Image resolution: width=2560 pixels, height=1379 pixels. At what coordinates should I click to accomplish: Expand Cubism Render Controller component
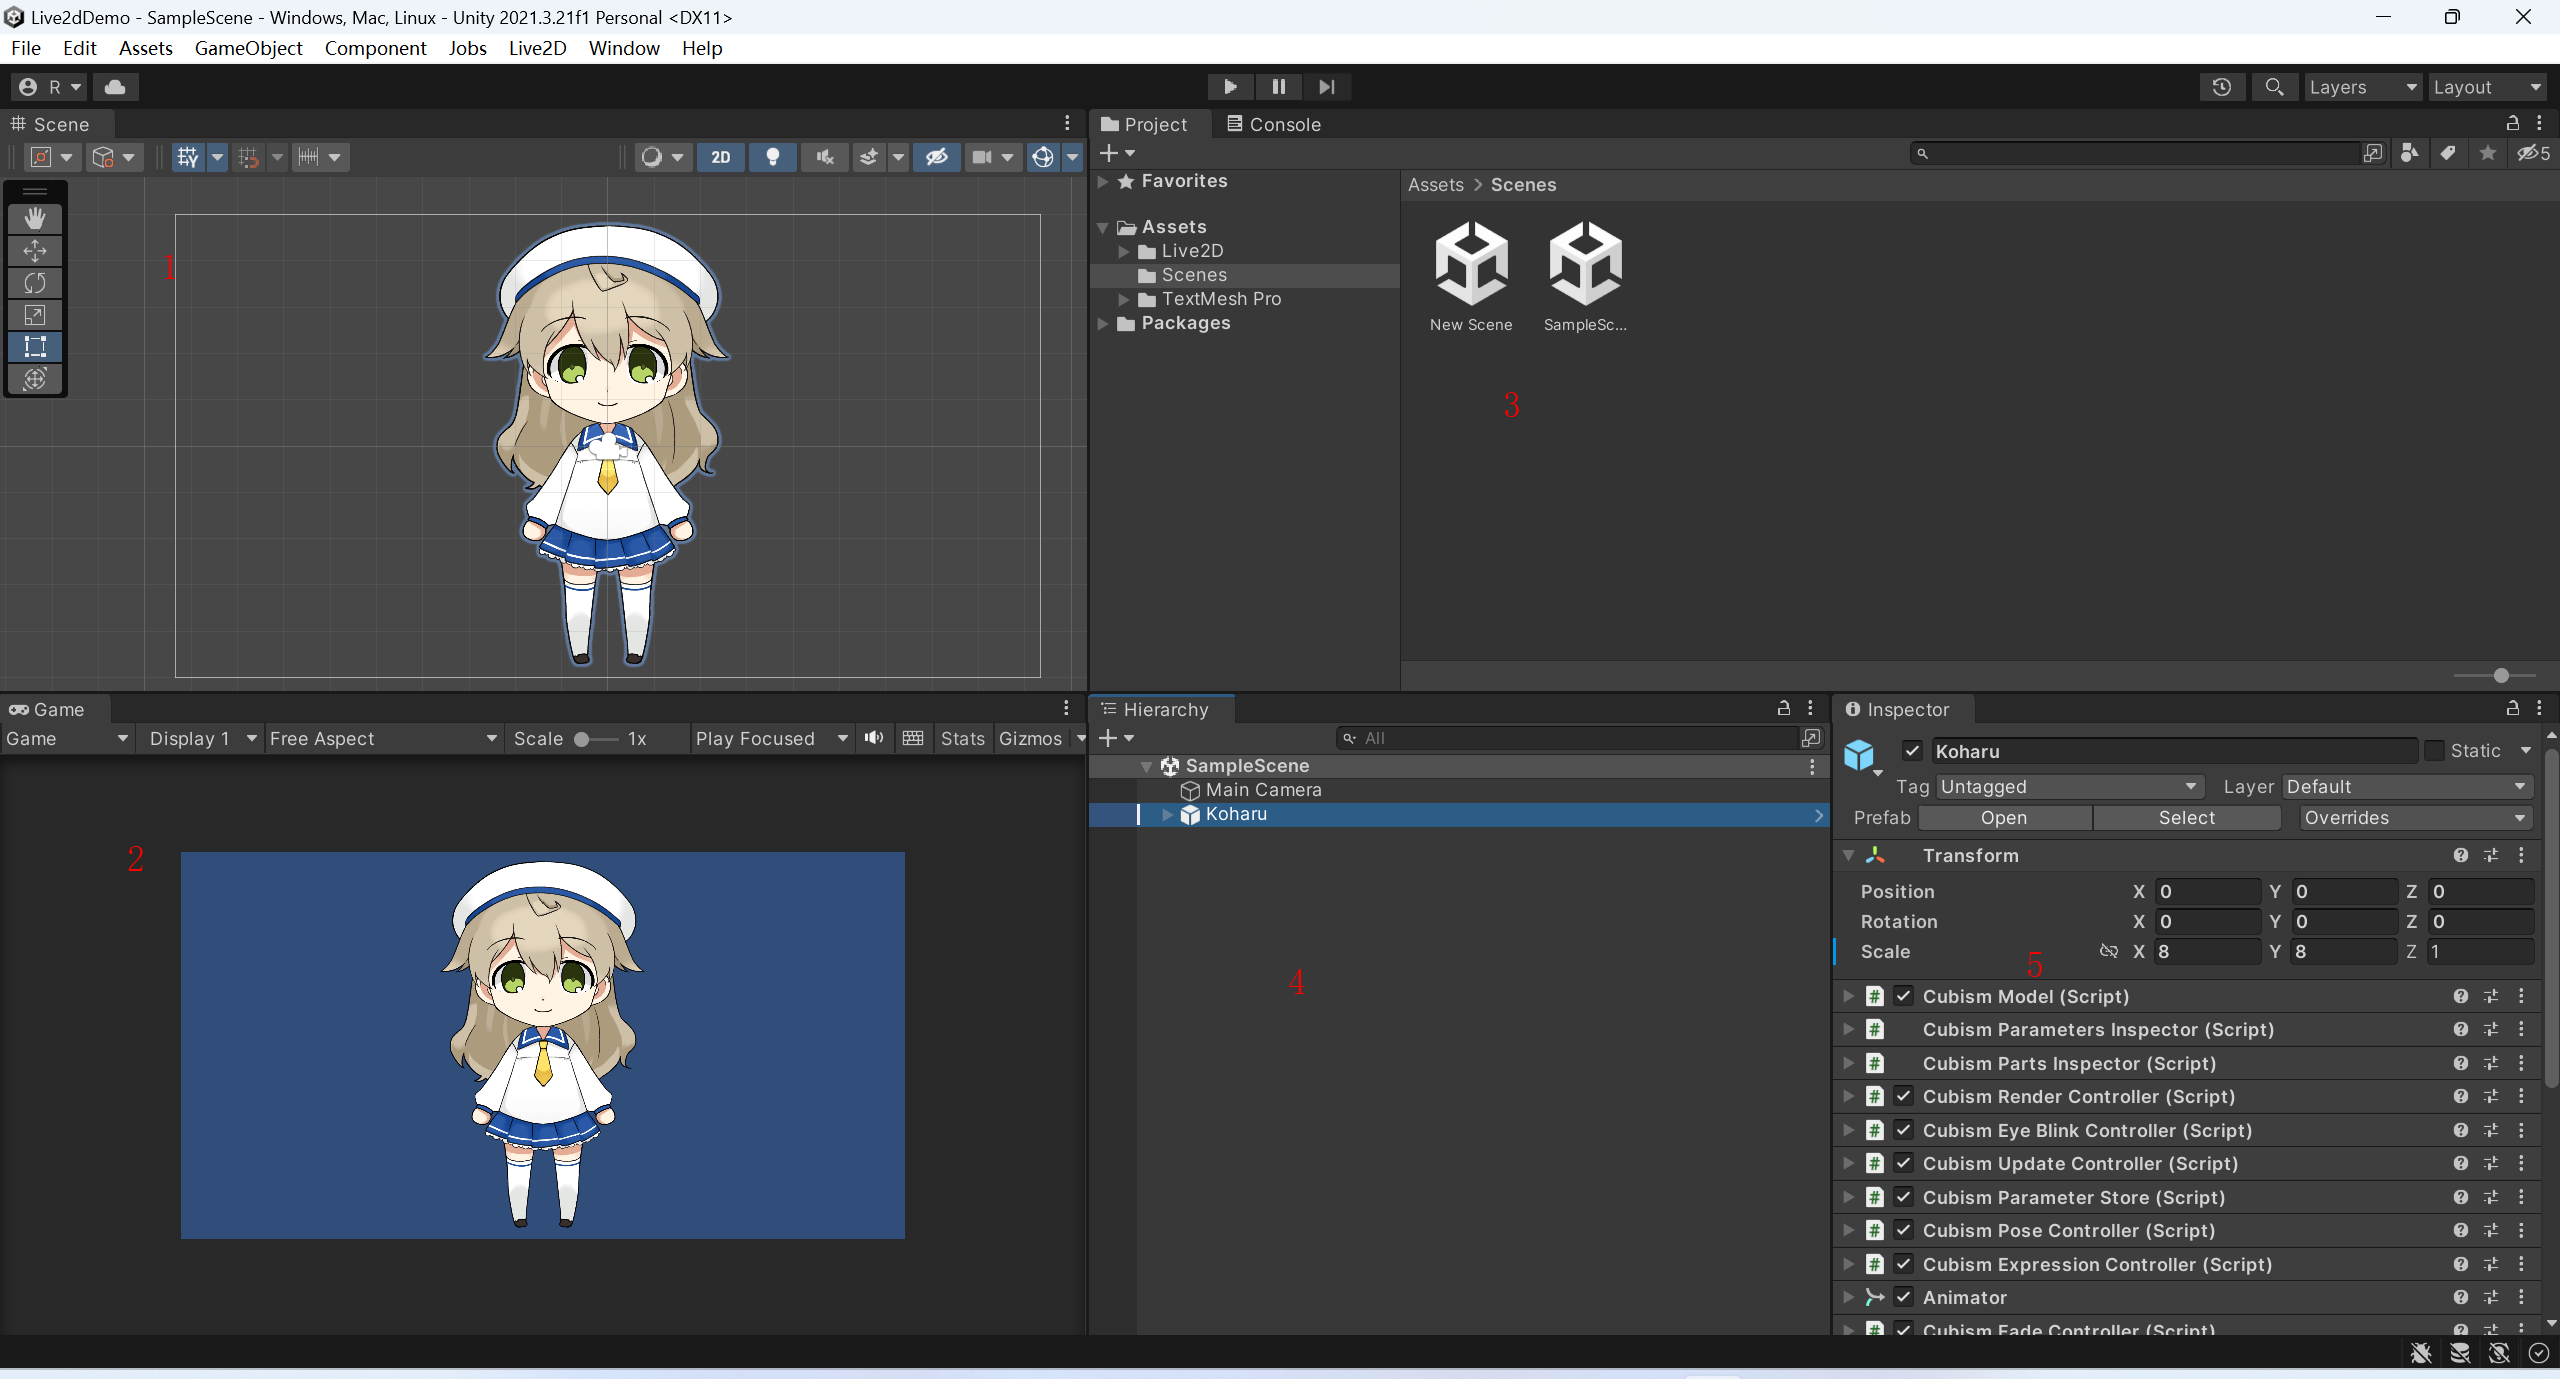1848,1096
